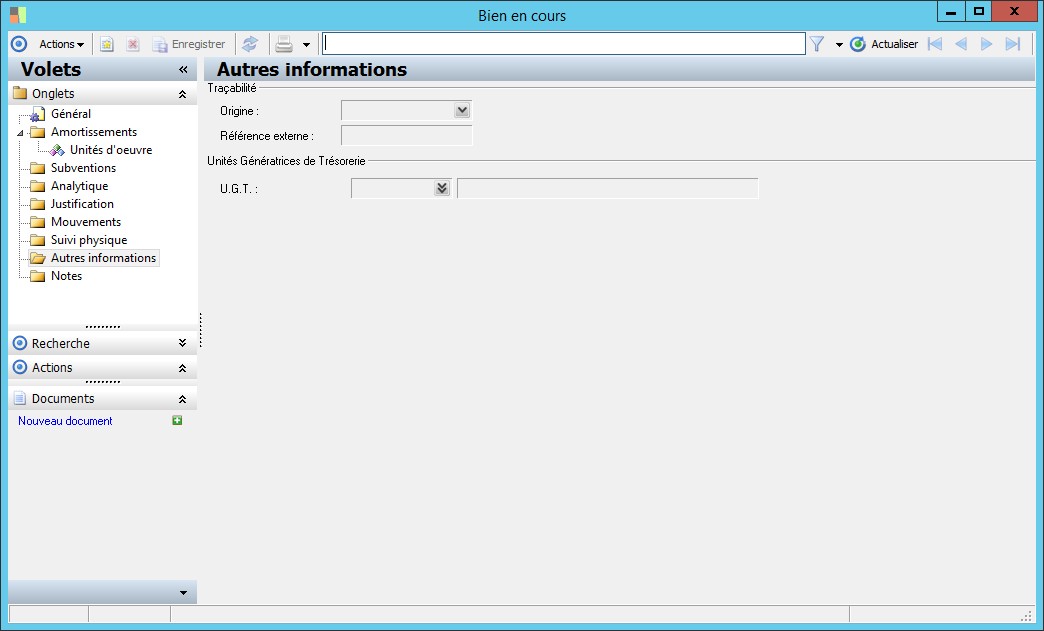Click the Unités d'oeuvre item icon

(57, 150)
